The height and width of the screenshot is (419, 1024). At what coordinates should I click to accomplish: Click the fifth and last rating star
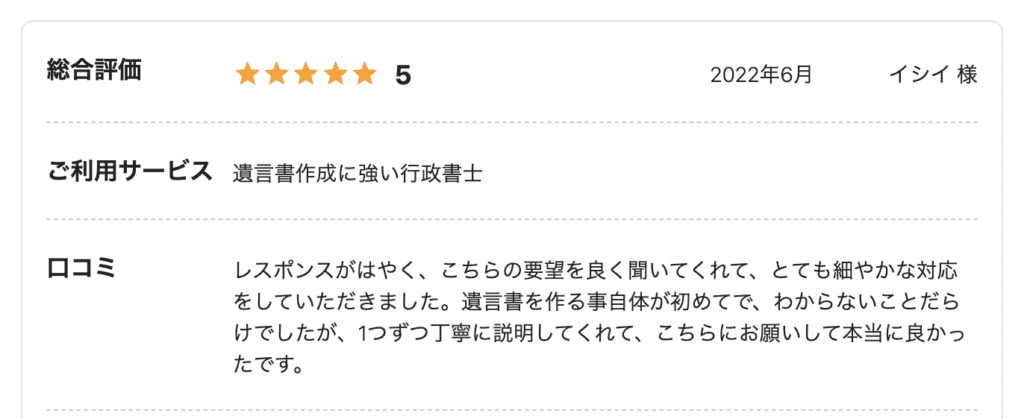[x=364, y=74]
